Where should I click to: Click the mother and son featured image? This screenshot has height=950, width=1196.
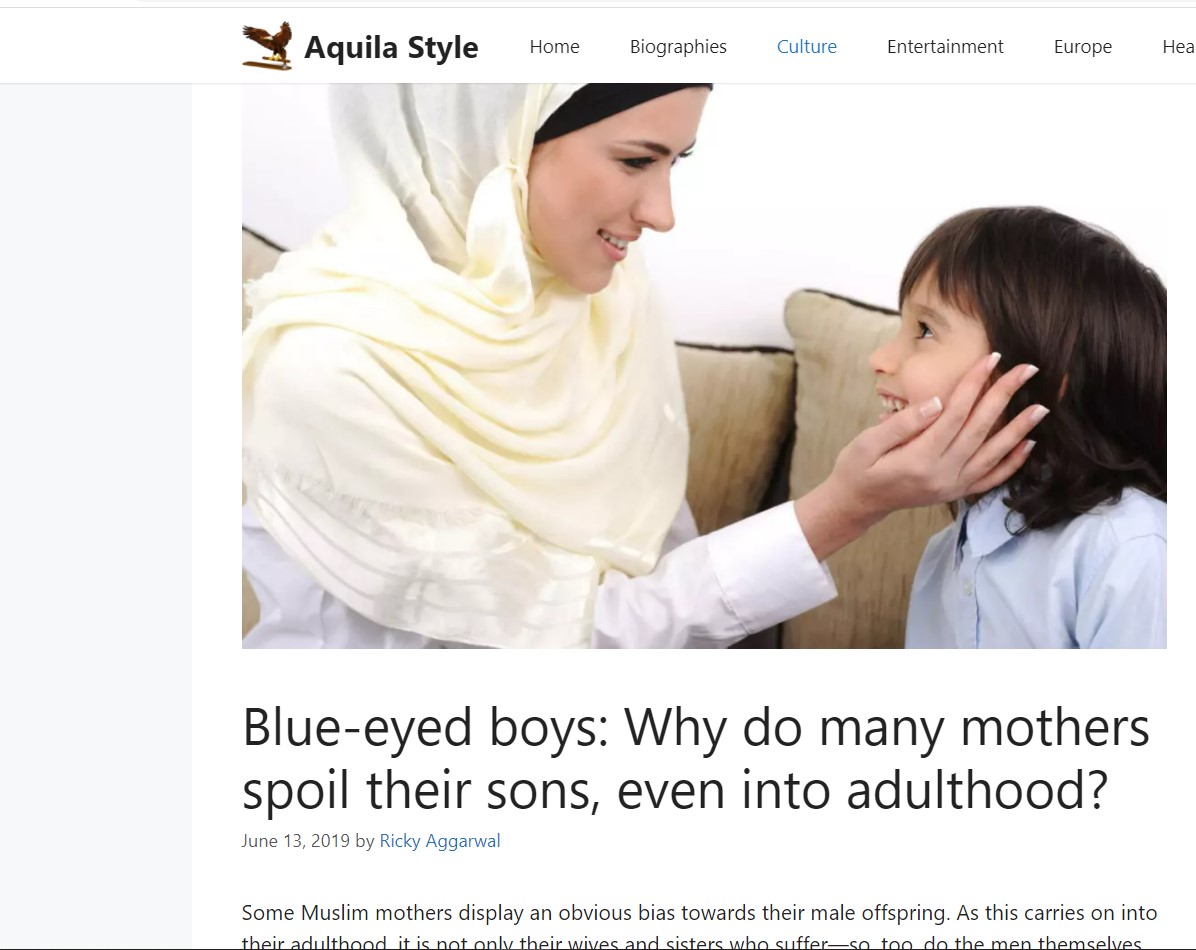(704, 366)
